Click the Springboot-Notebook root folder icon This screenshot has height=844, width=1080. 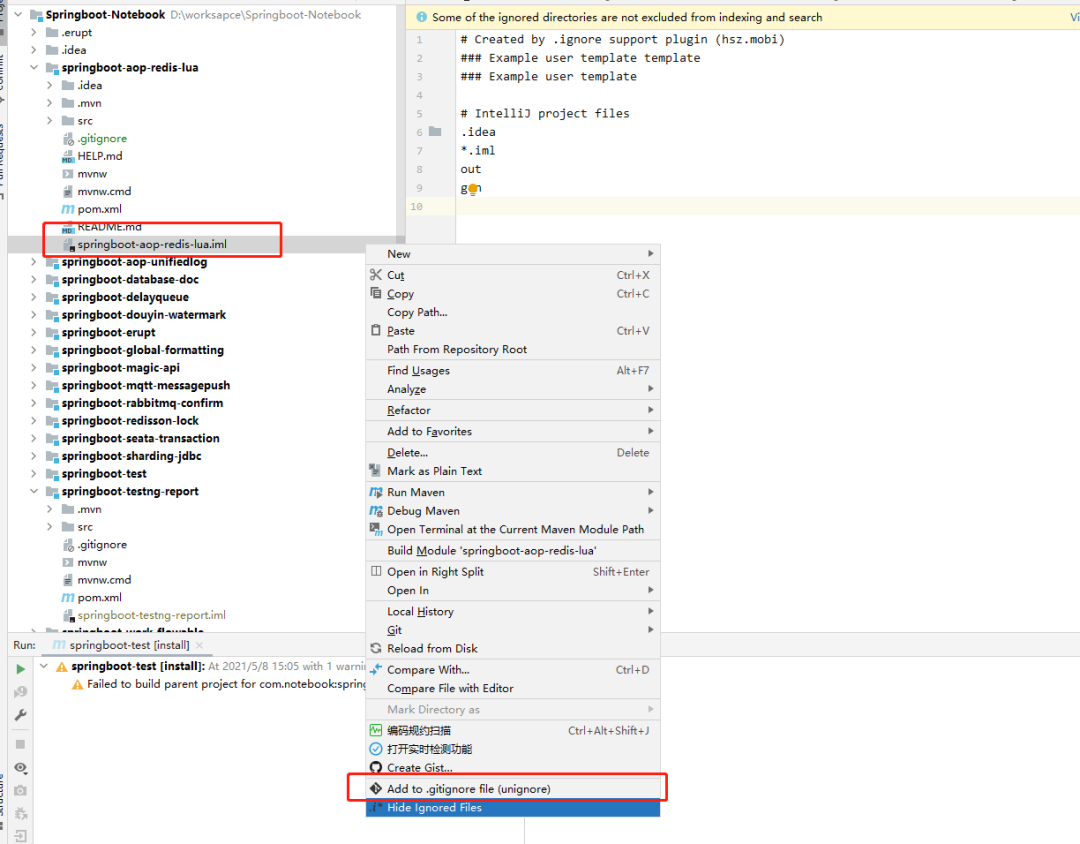pos(37,14)
